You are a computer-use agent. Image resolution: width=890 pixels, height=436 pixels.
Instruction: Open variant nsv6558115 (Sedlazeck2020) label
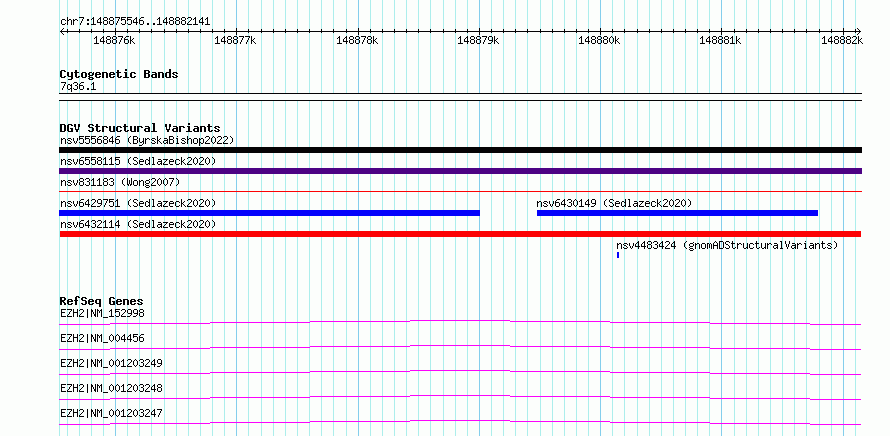[x=138, y=161]
